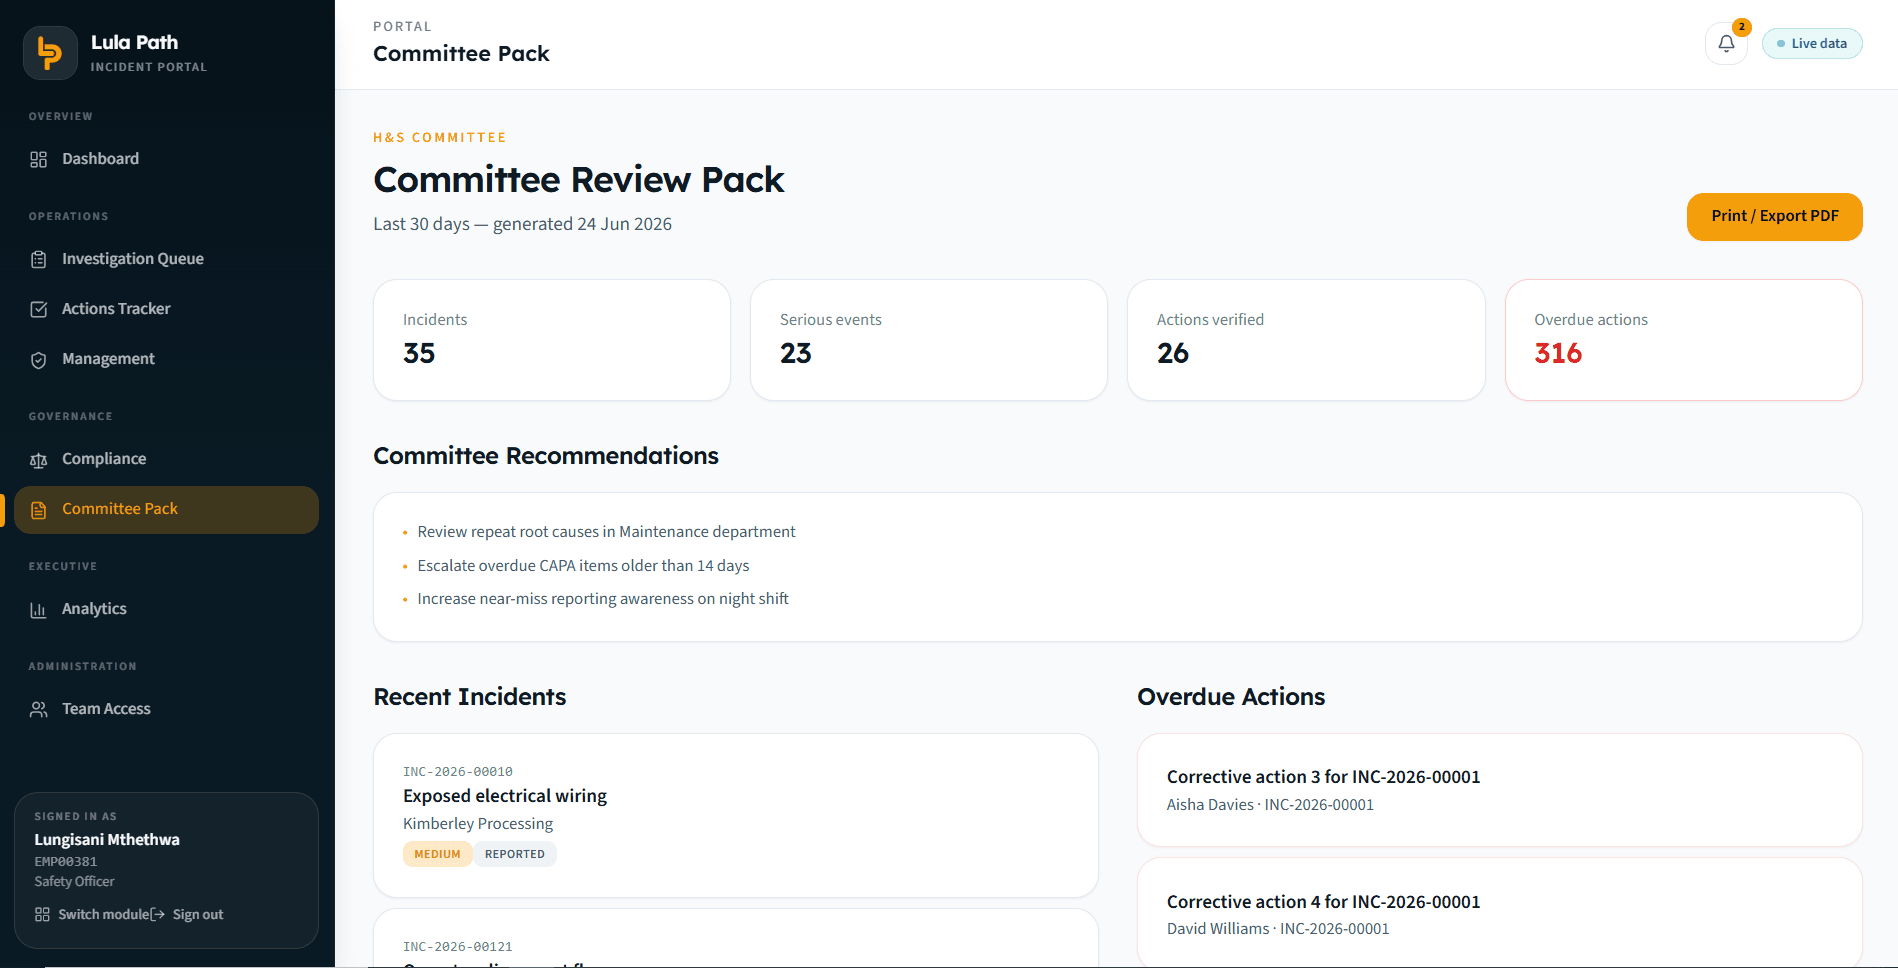The height and width of the screenshot is (968, 1898).
Task: Click Kimberley Processing site text
Action: point(478,824)
